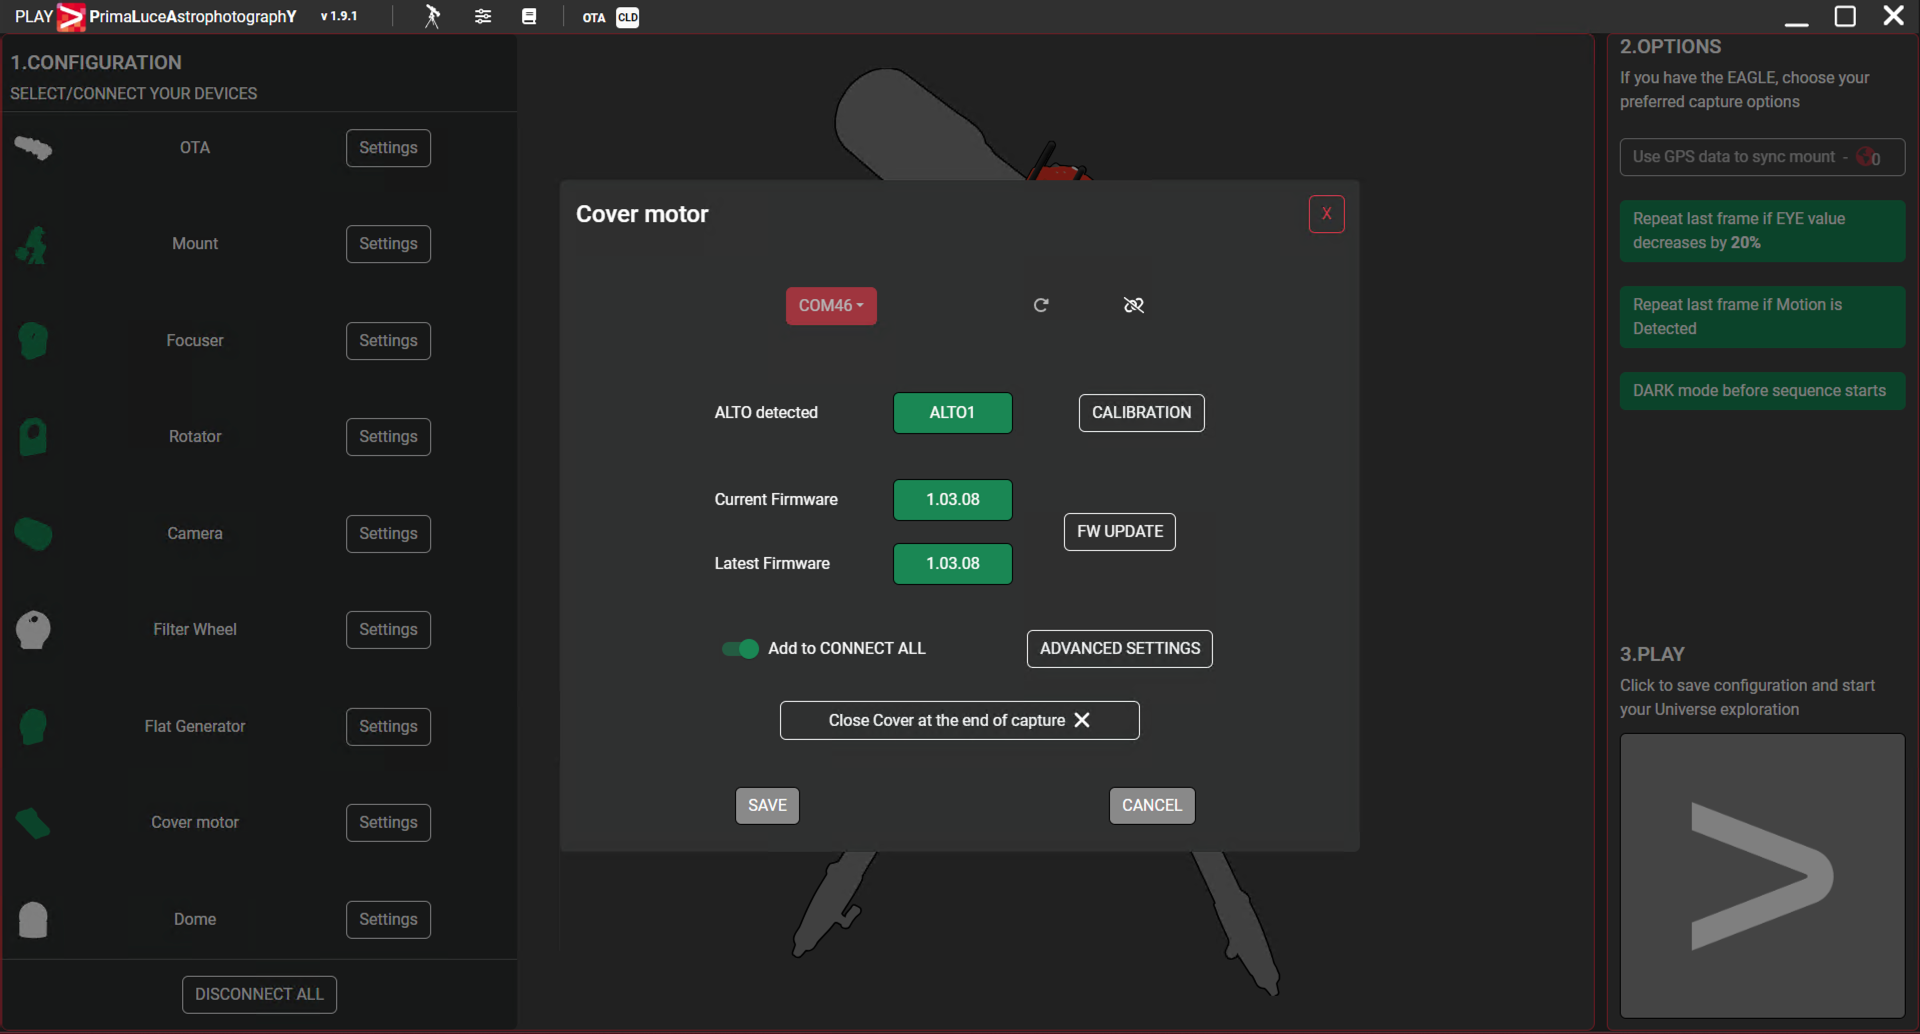The height and width of the screenshot is (1034, 1920).
Task: Toggle Repeat last frame if EYE value decreases
Action: click(x=1762, y=231)
